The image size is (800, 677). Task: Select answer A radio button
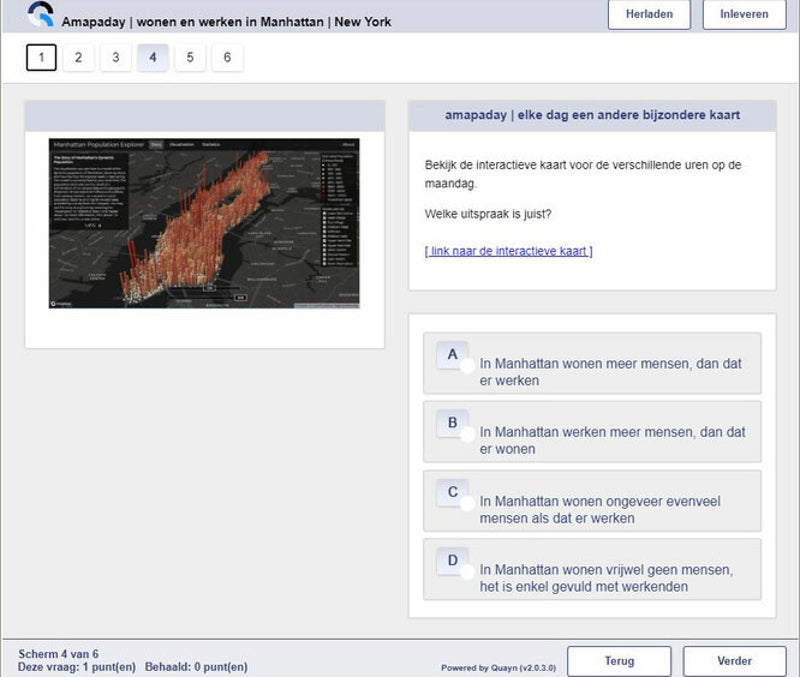[466, 365]
